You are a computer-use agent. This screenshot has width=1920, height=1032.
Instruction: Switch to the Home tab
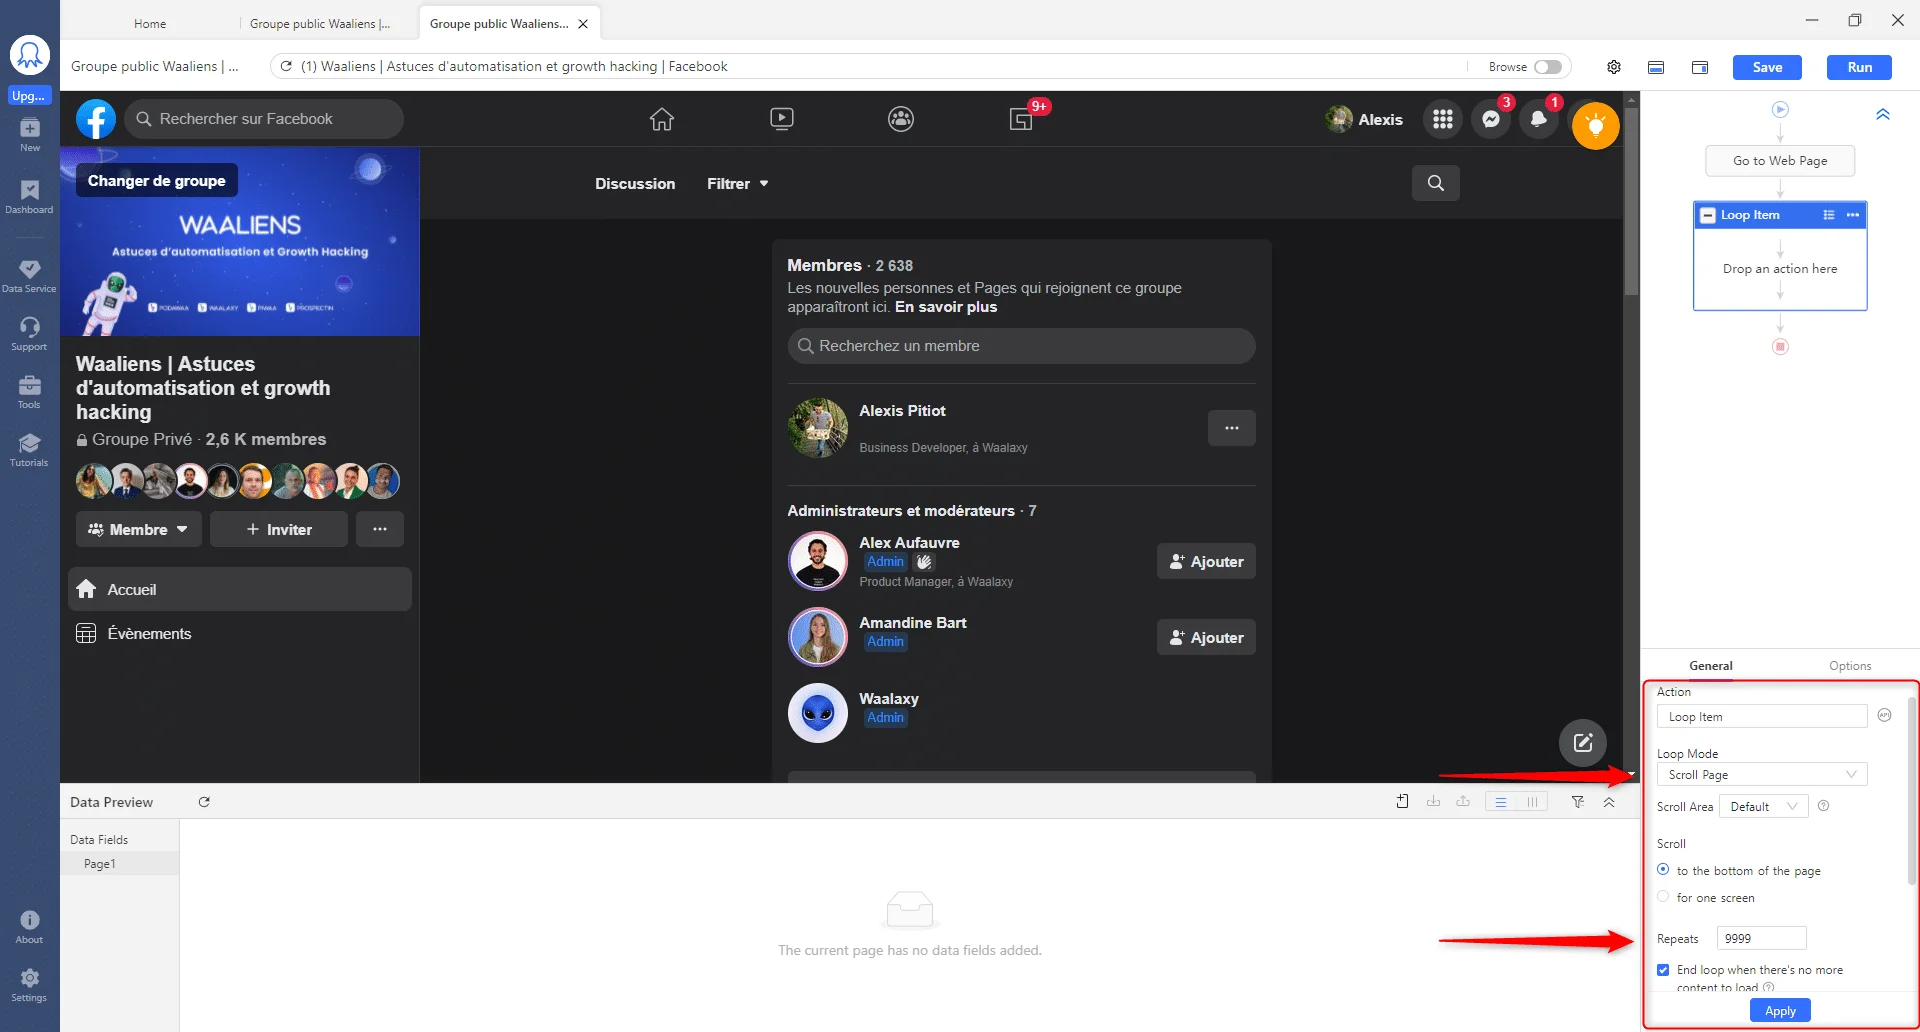tap(150, 24)
